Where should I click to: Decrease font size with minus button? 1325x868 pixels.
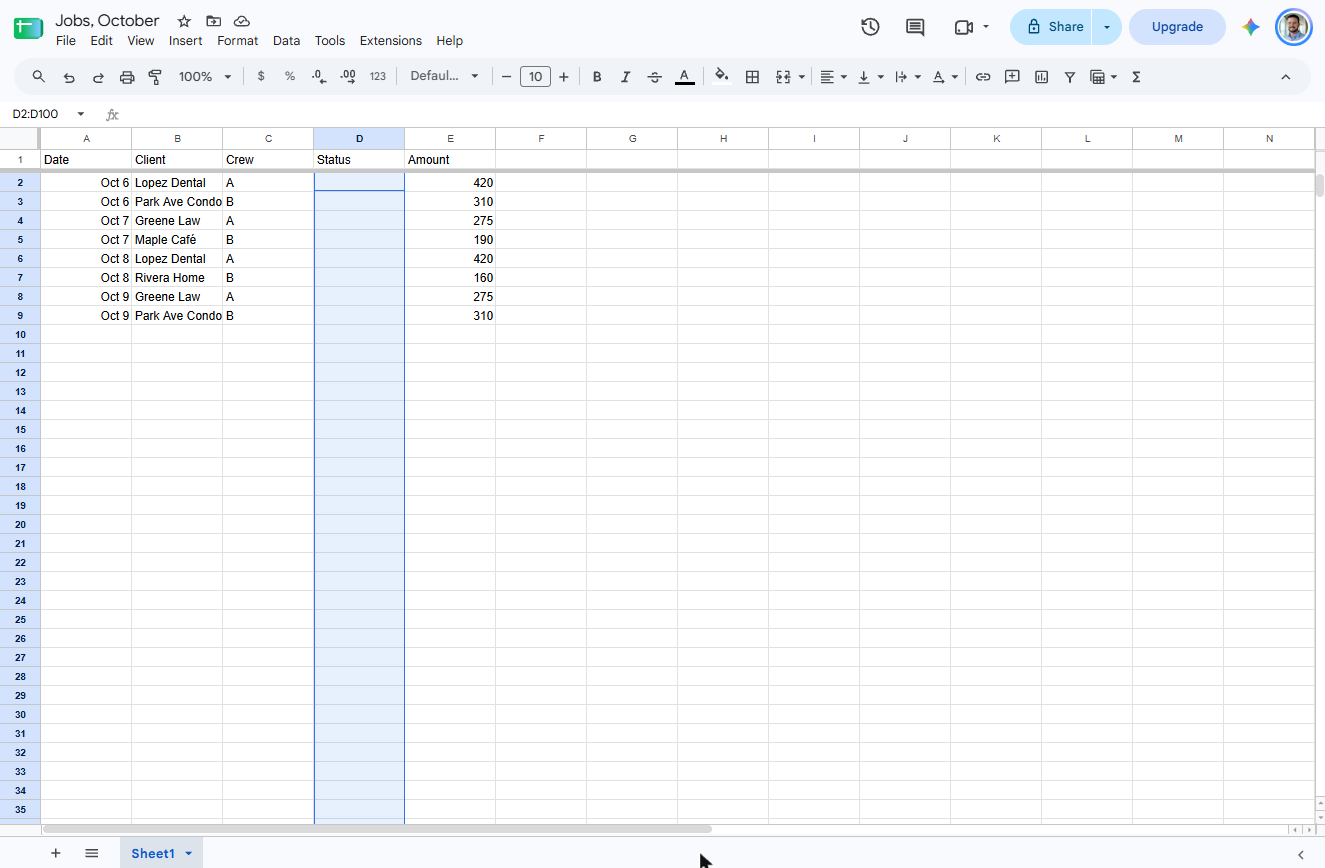tap(507, 77)
